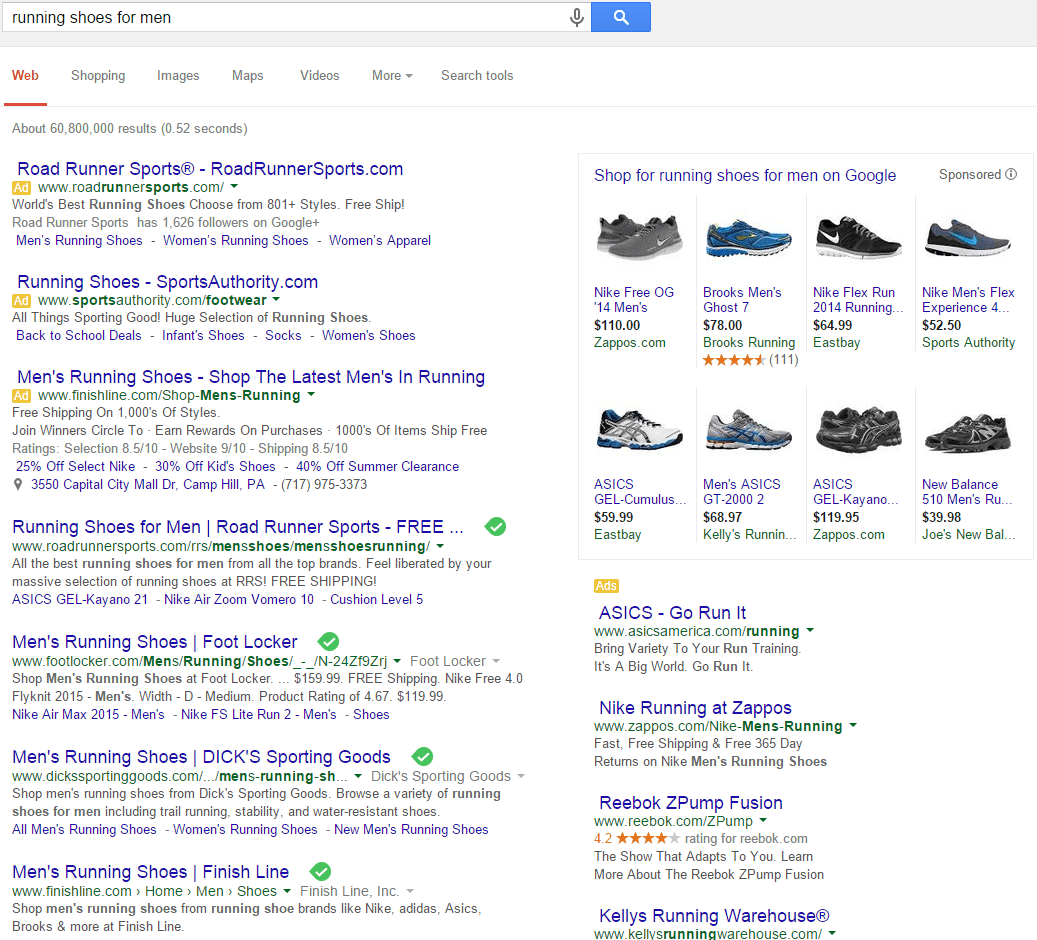Click the yellow Ads label in right column
The height and width of the screenshot is (940, 1037).
click(x=606, y=585)
